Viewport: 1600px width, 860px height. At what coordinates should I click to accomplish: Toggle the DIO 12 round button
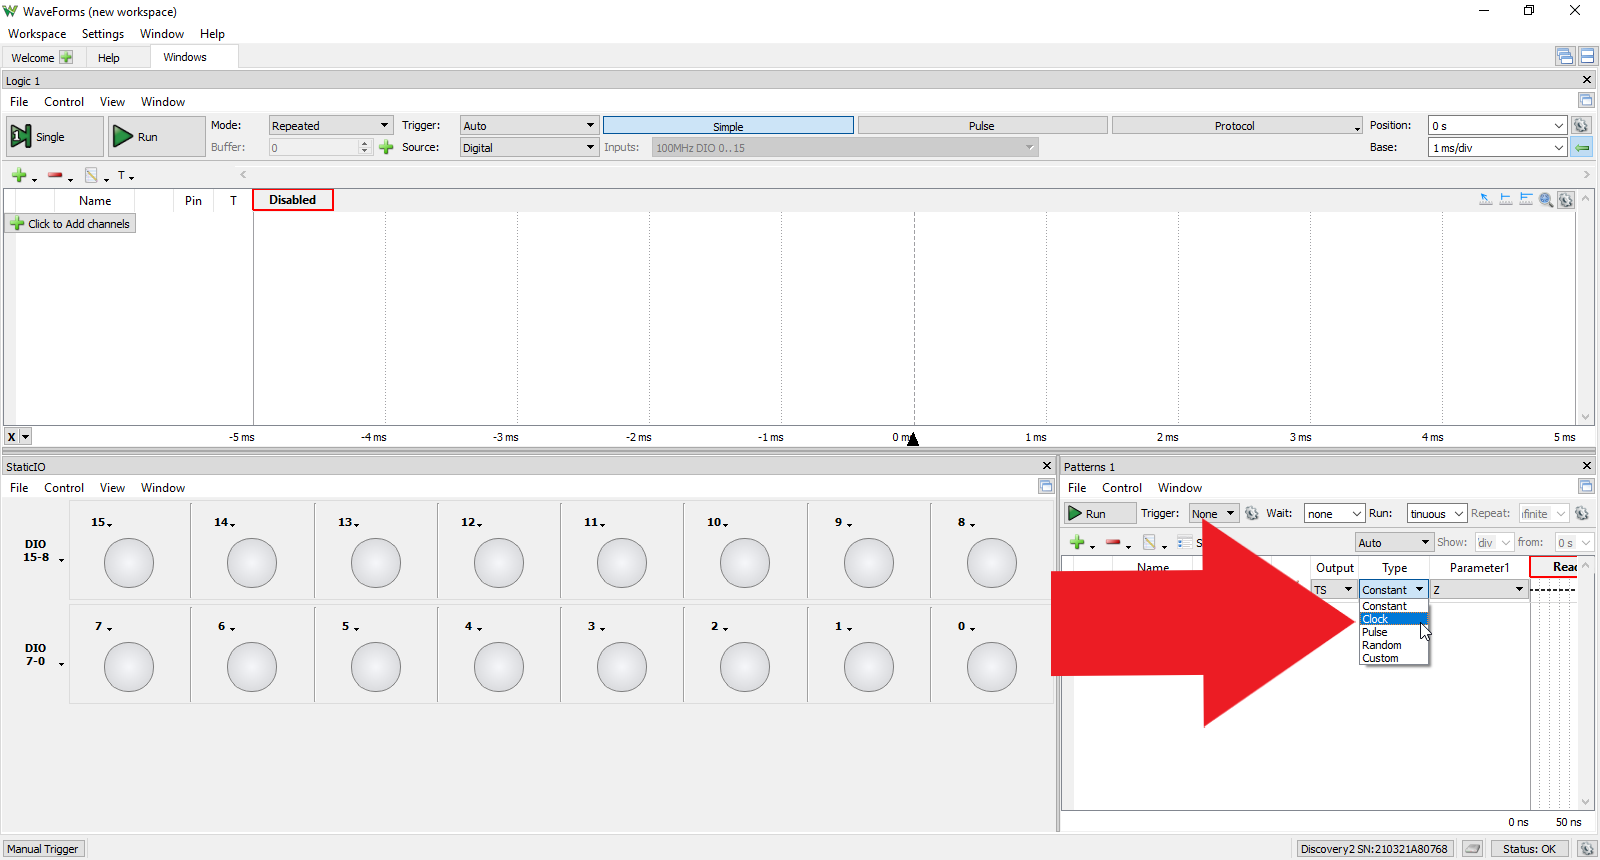tap(499, 563)
